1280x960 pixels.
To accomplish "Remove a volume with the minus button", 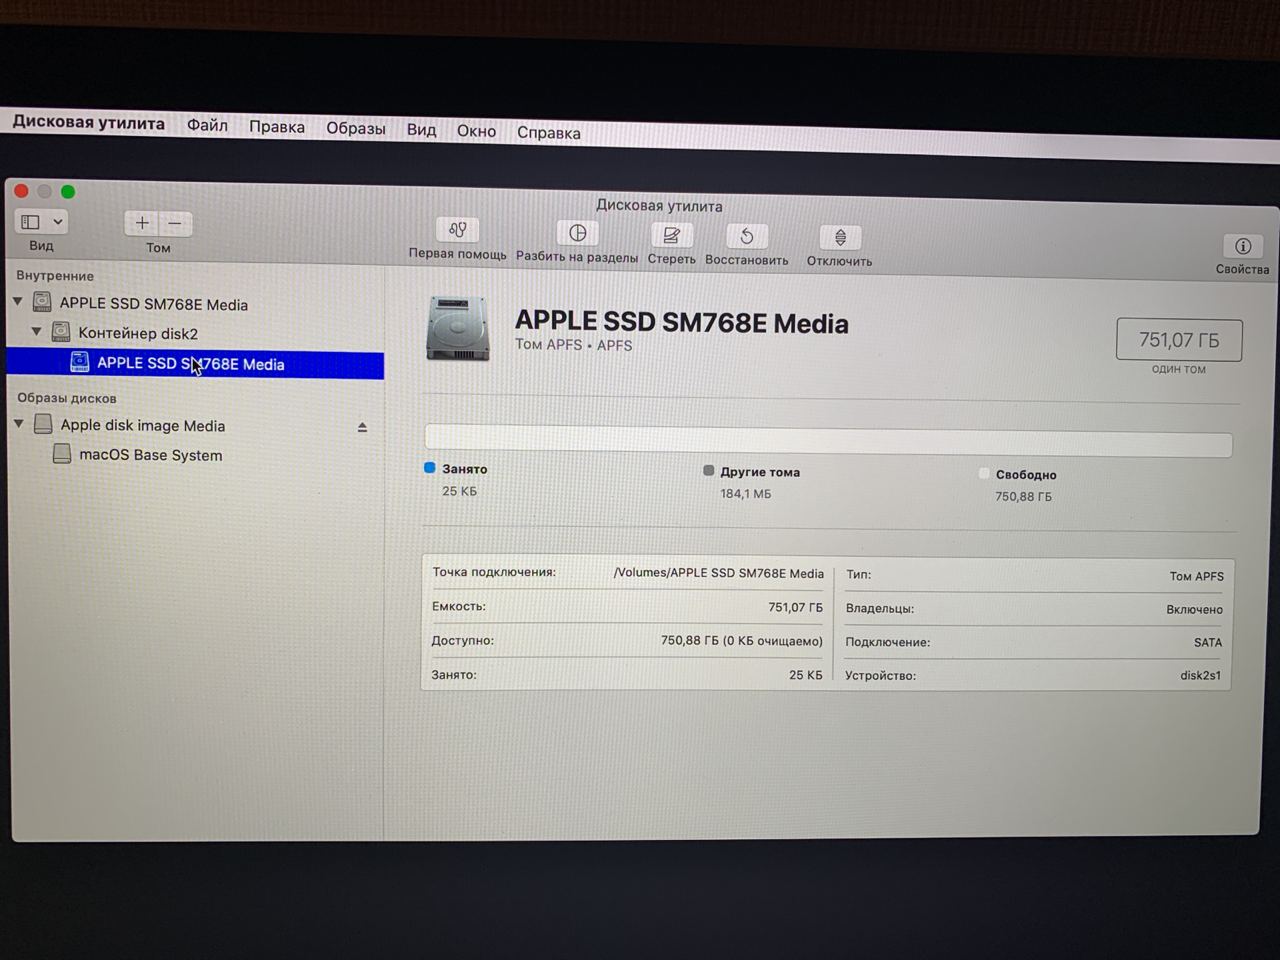I will tap(175, 223).
